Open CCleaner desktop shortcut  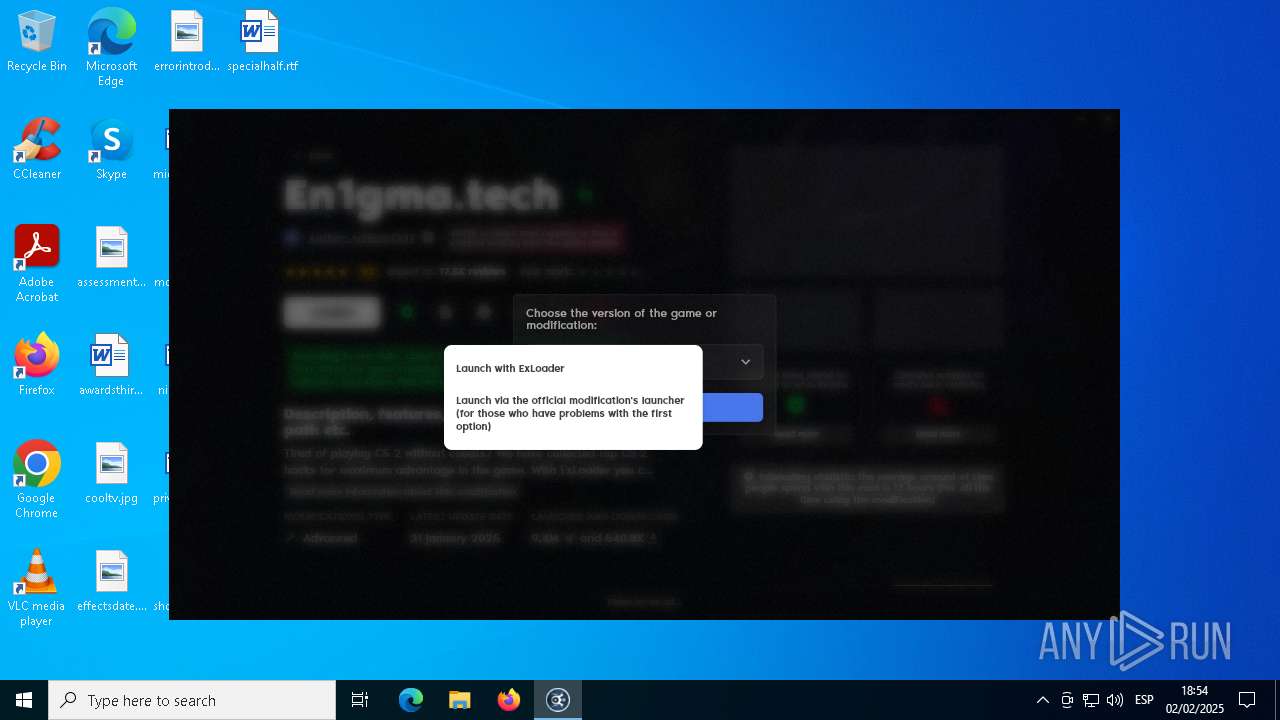click(x=37, y=150)
